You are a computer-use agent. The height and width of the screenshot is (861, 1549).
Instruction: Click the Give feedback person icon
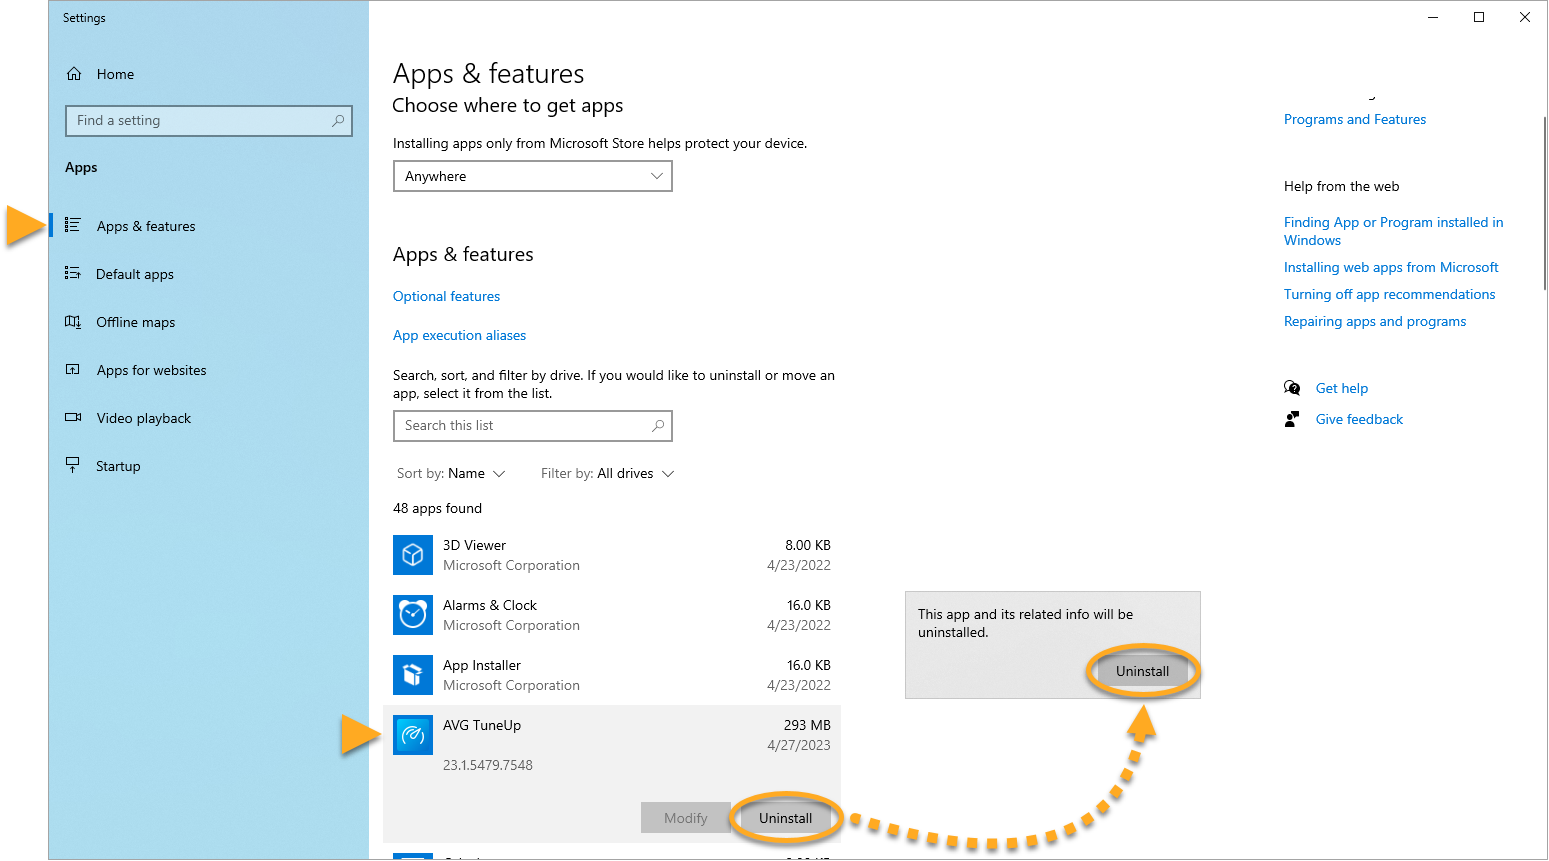(1292, 419)
